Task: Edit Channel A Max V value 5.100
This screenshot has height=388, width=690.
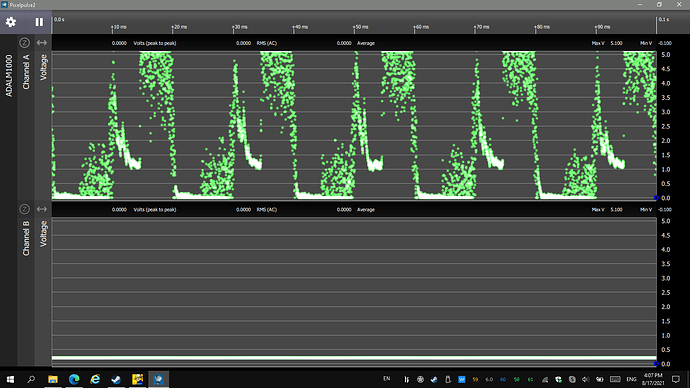Action: pyautogui.click(x=616, y=43)
